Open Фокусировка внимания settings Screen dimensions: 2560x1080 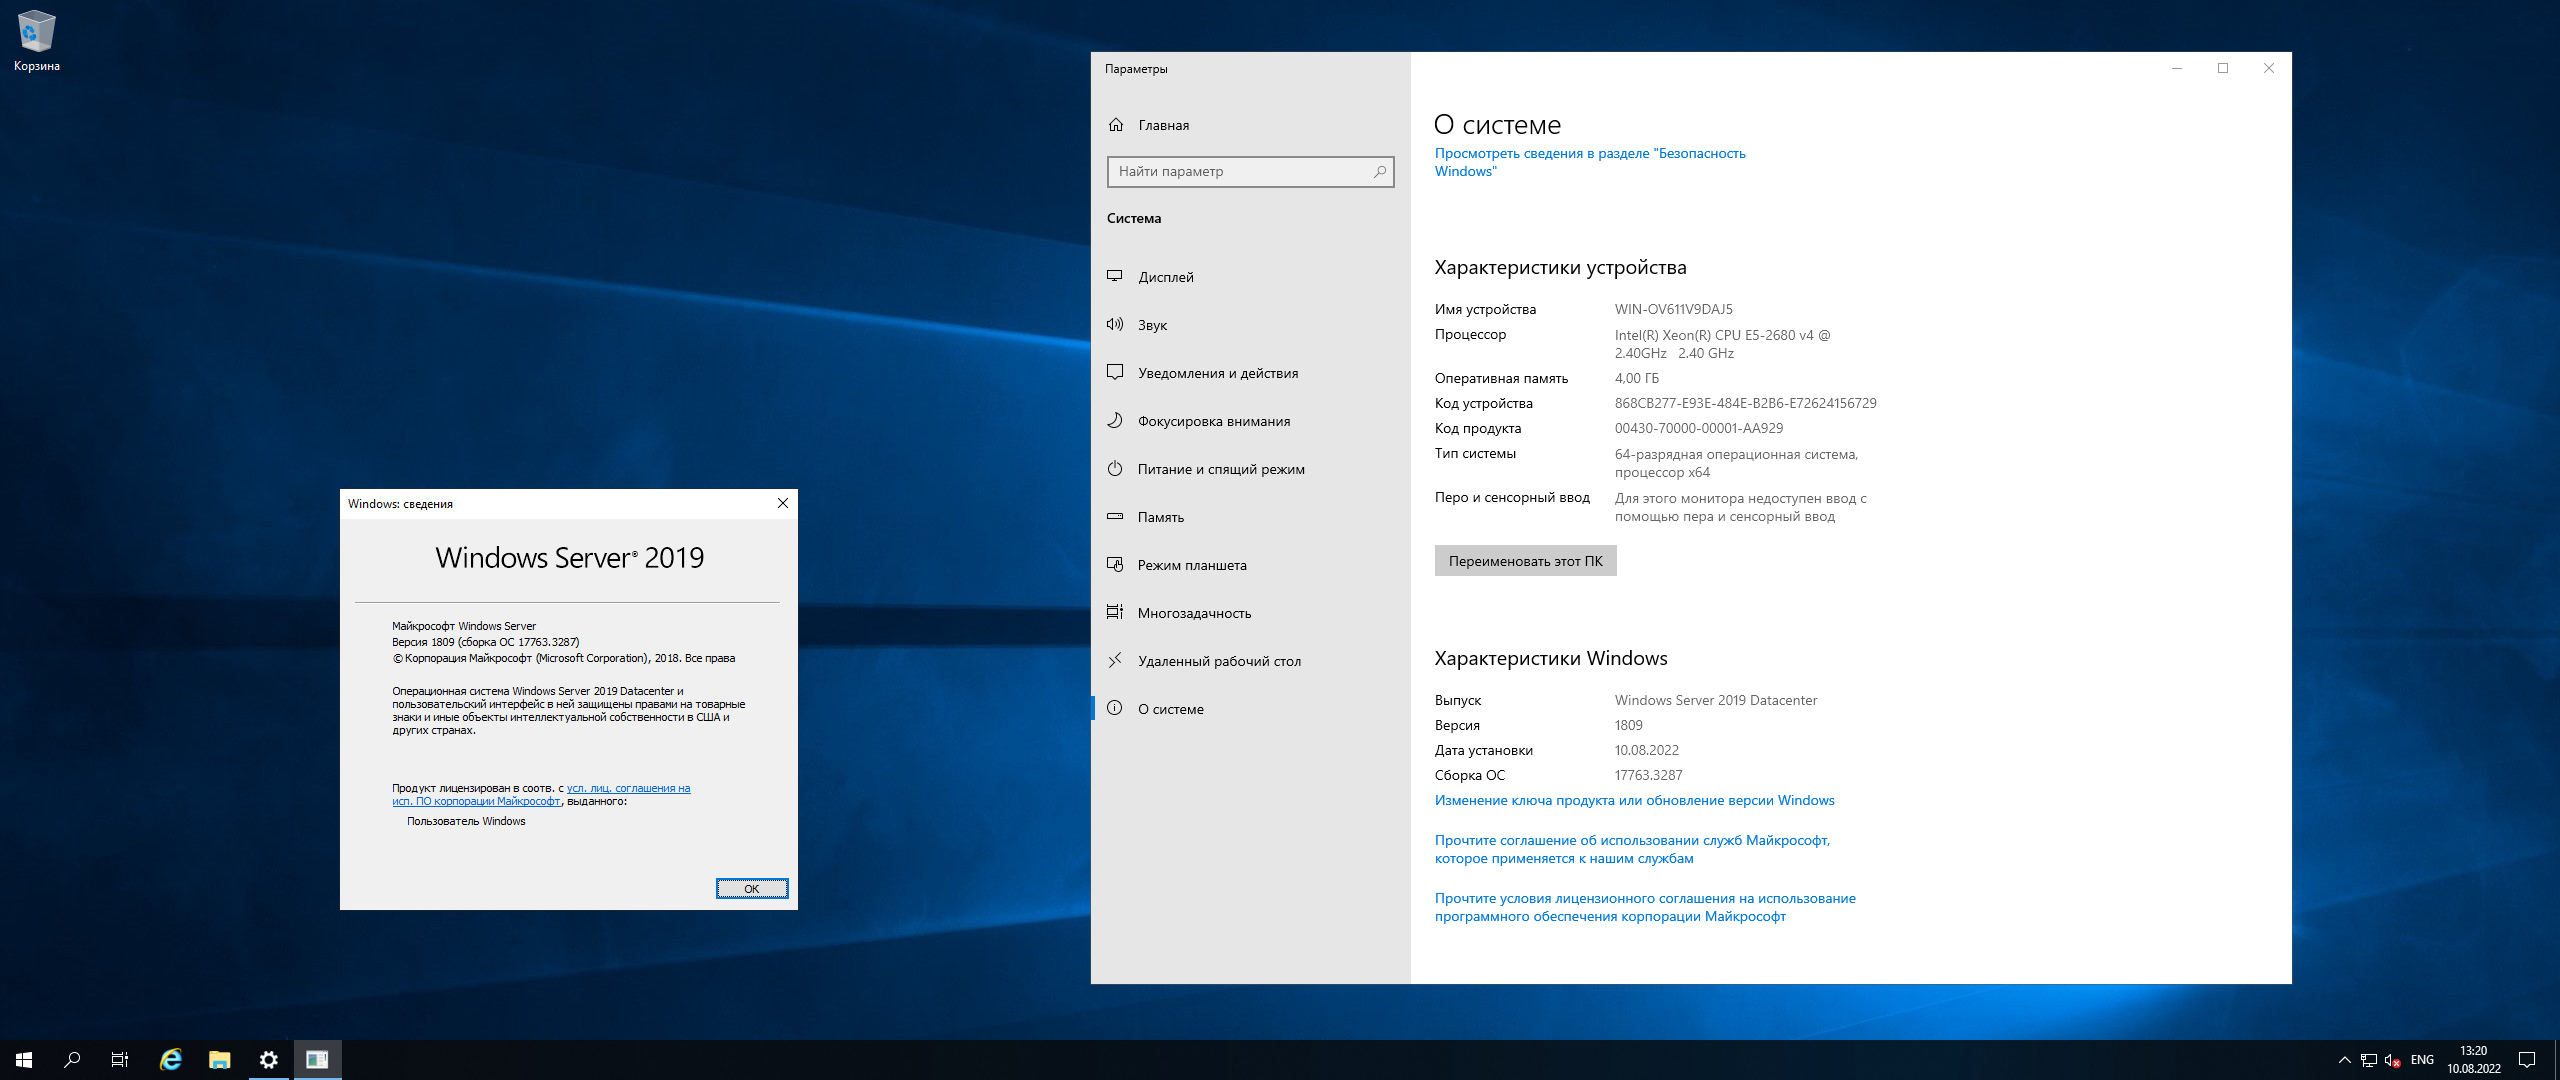pos(1250,421)
